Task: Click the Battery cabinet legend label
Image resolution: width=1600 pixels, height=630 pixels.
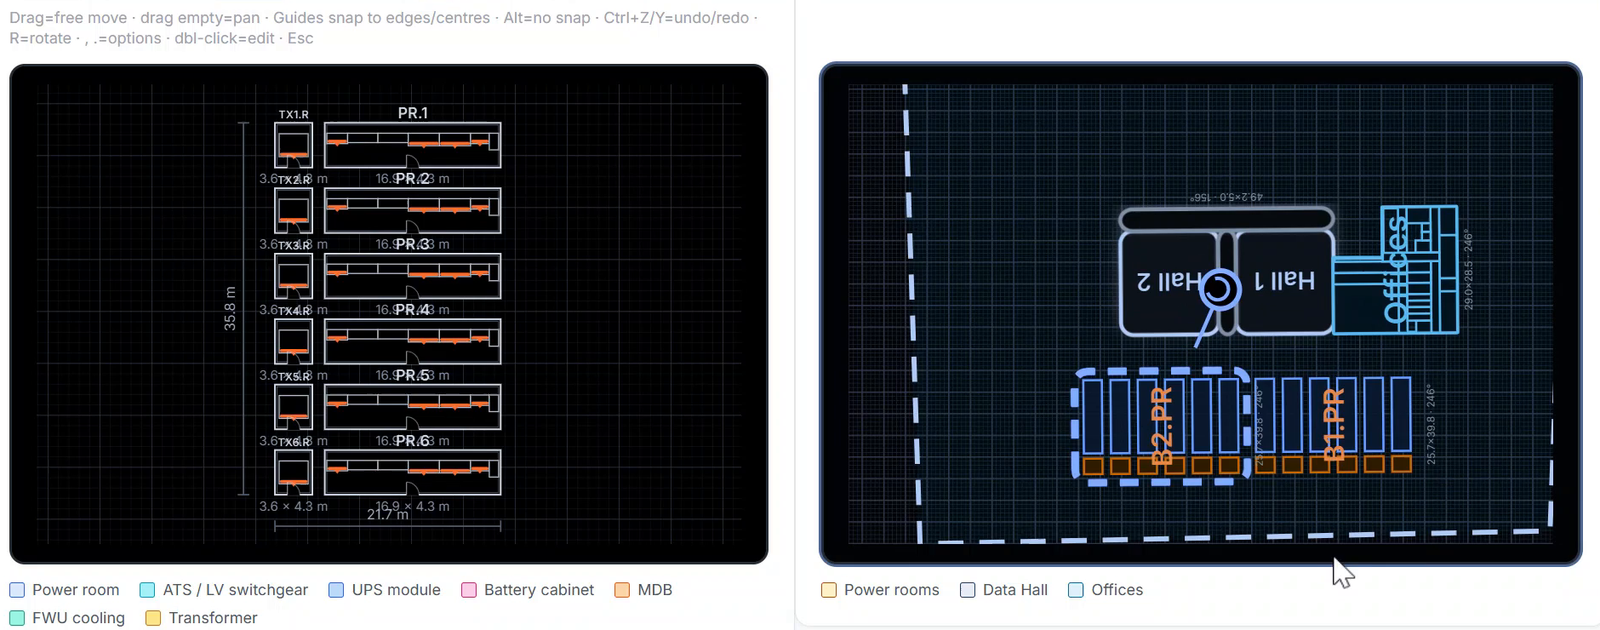Action: (x=539, y=590)
